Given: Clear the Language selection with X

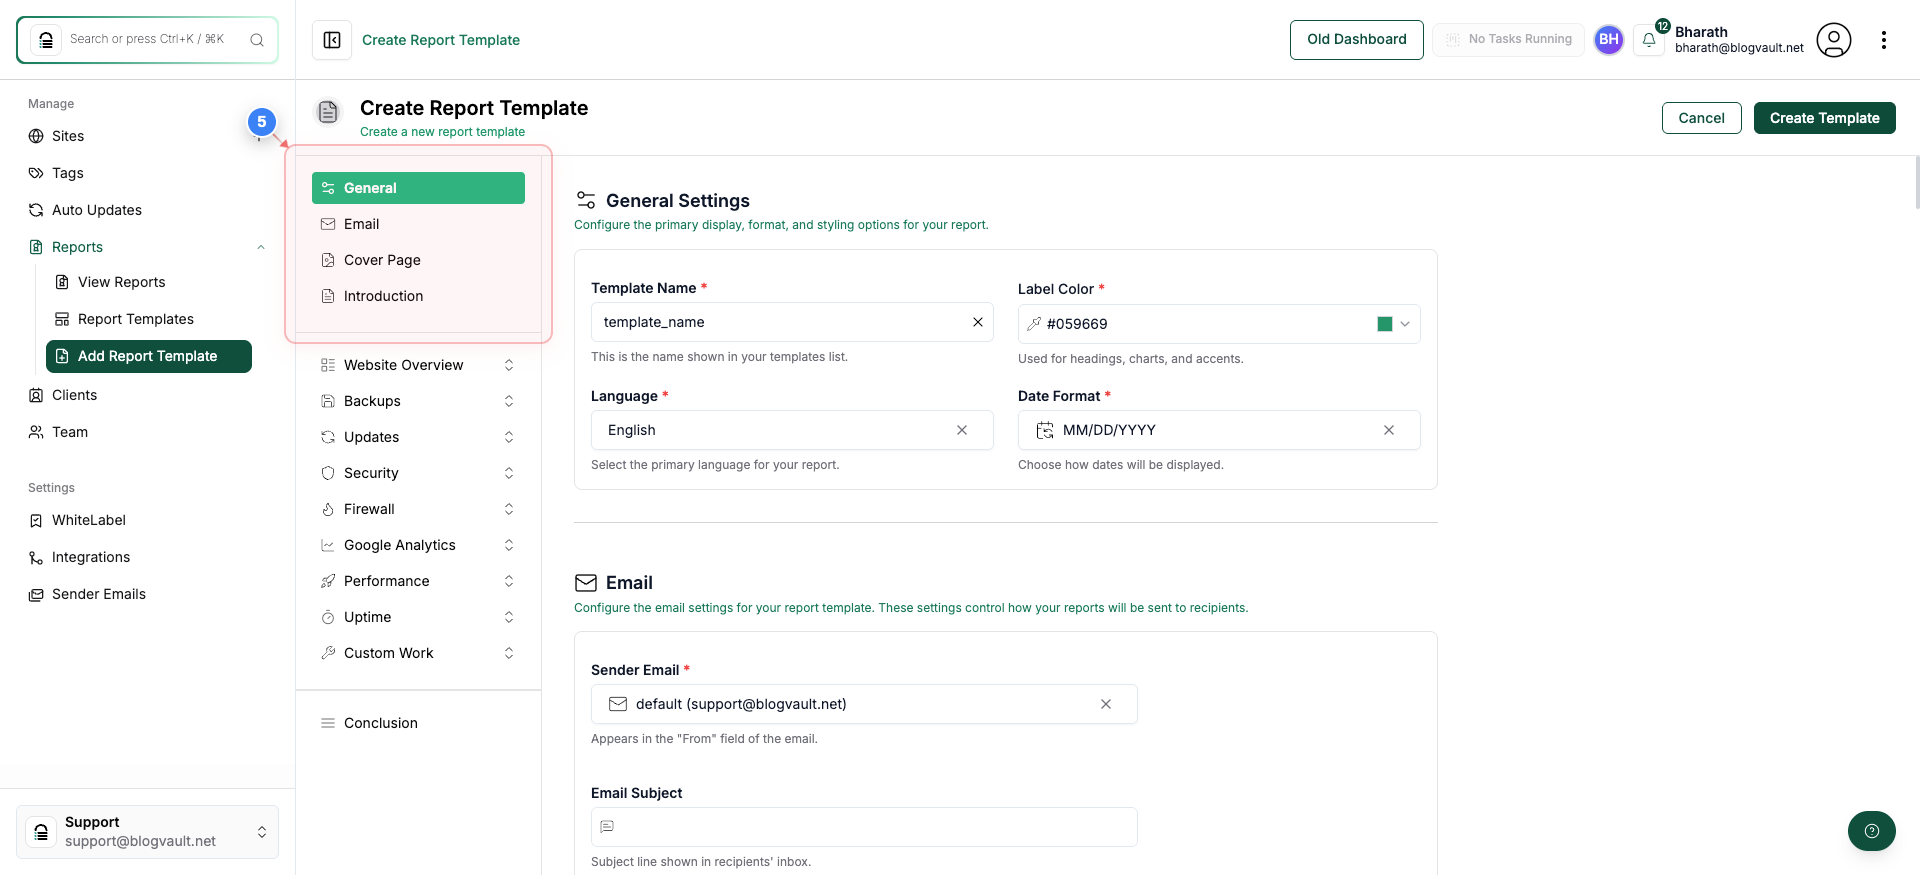Looking at the screenshot, I should click(x=962, y=430).
